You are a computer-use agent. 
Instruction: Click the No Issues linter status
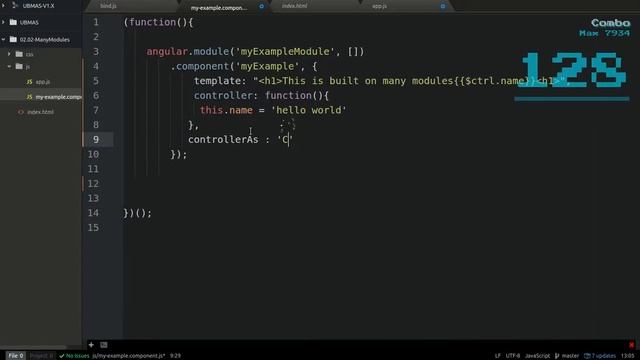pos(74,356)
